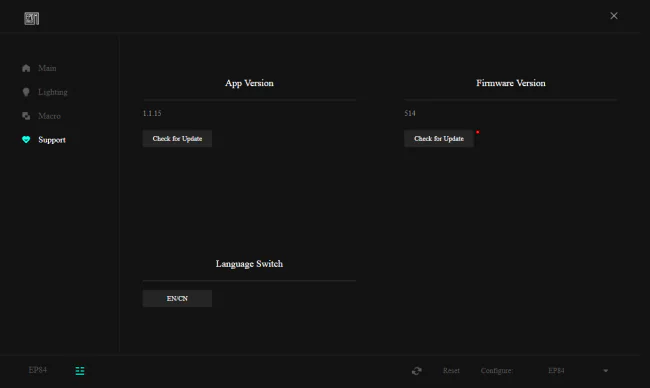Click the app logo icon in the header
The height and width of the screenshot is (388, 650).
[x=32, y=18]
